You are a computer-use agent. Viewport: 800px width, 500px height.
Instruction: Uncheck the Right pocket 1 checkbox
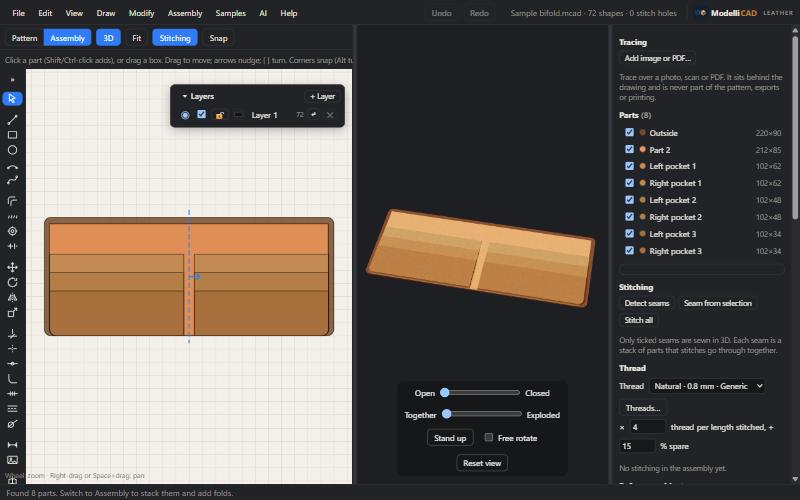[630, 183]
